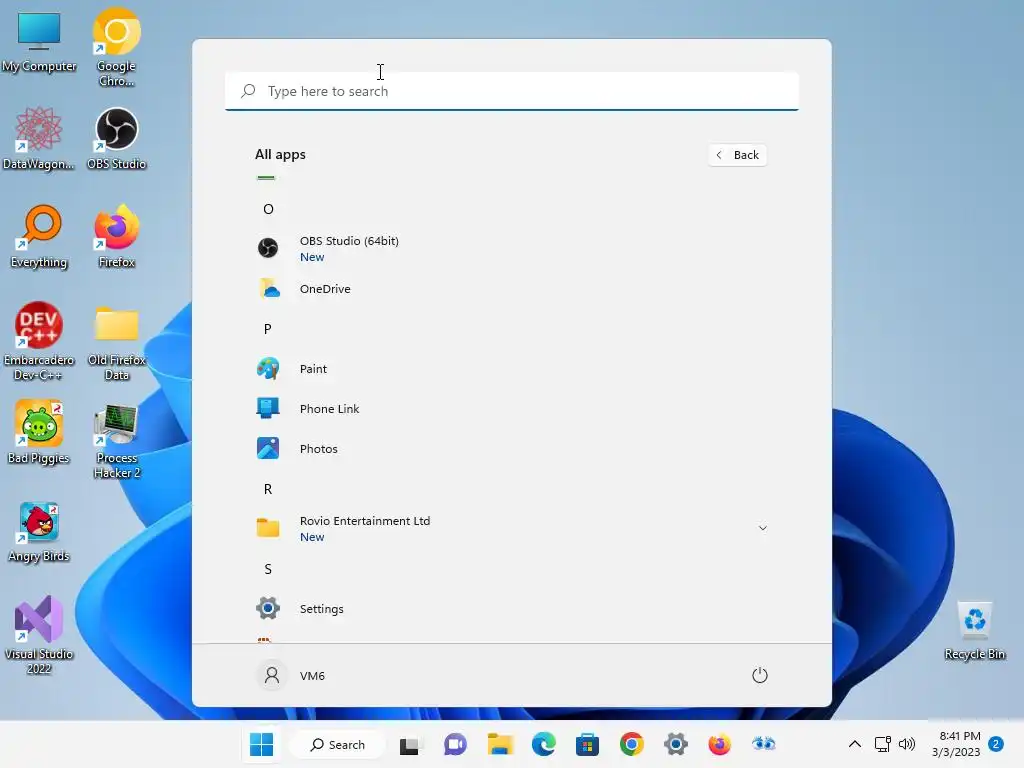Open Settings gear on the taskbar

tap(675, 744)
